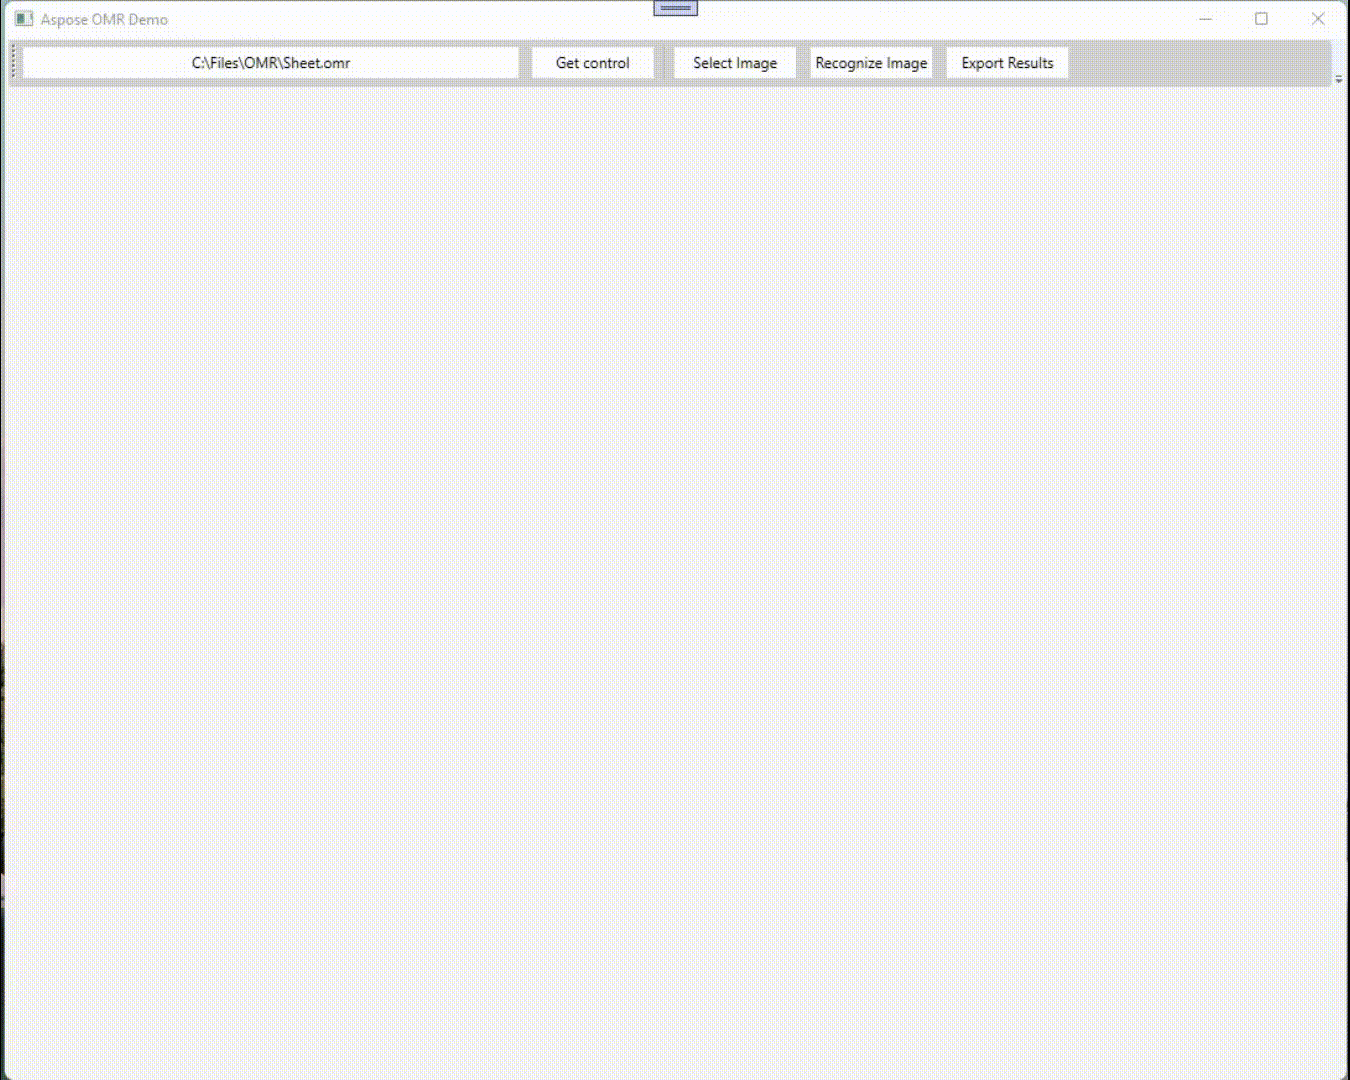Click the Aspose OMR Demo app icon
Screen dimensions: 1350x1080
[24, 19]
